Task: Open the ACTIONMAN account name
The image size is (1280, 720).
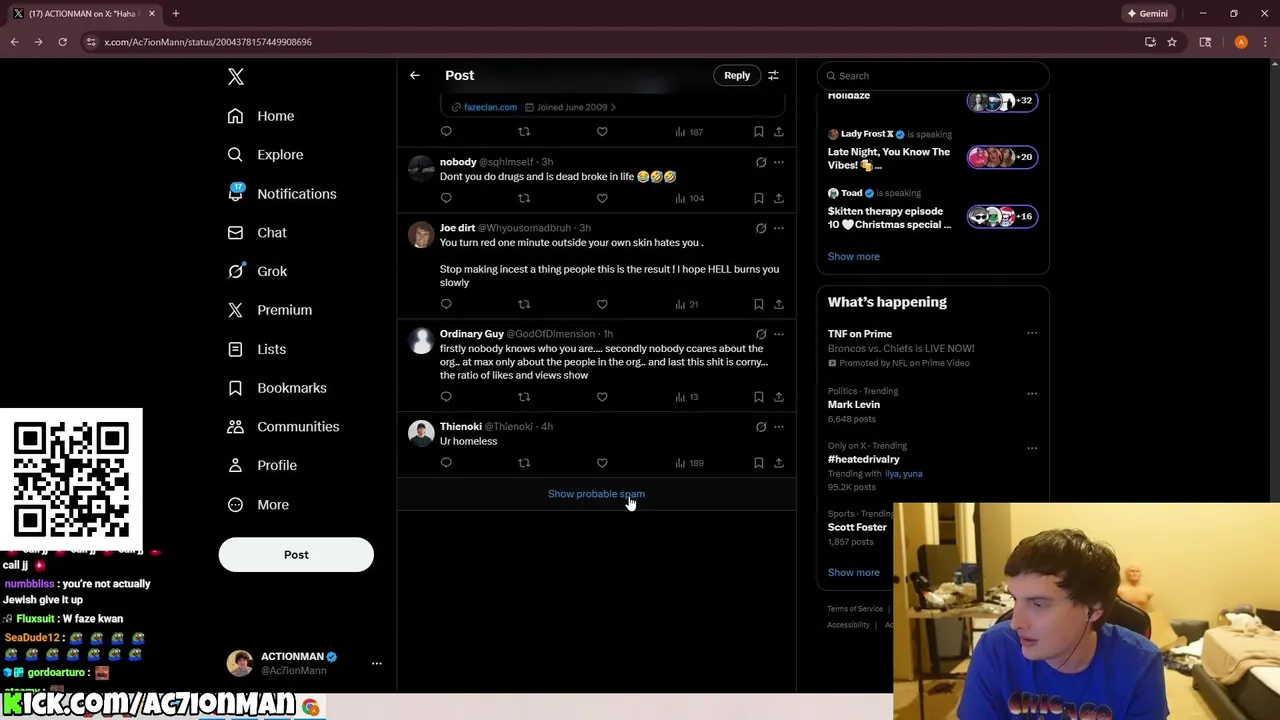Action: (x=292, y=657)
